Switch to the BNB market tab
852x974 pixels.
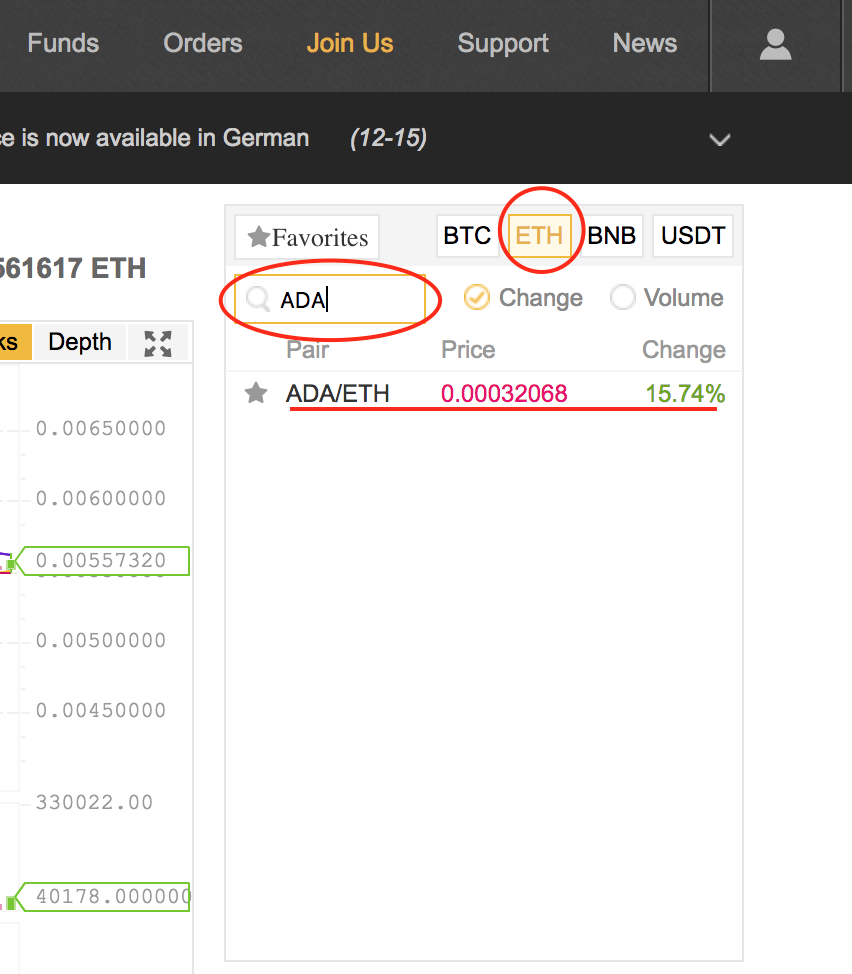[611, 236]
